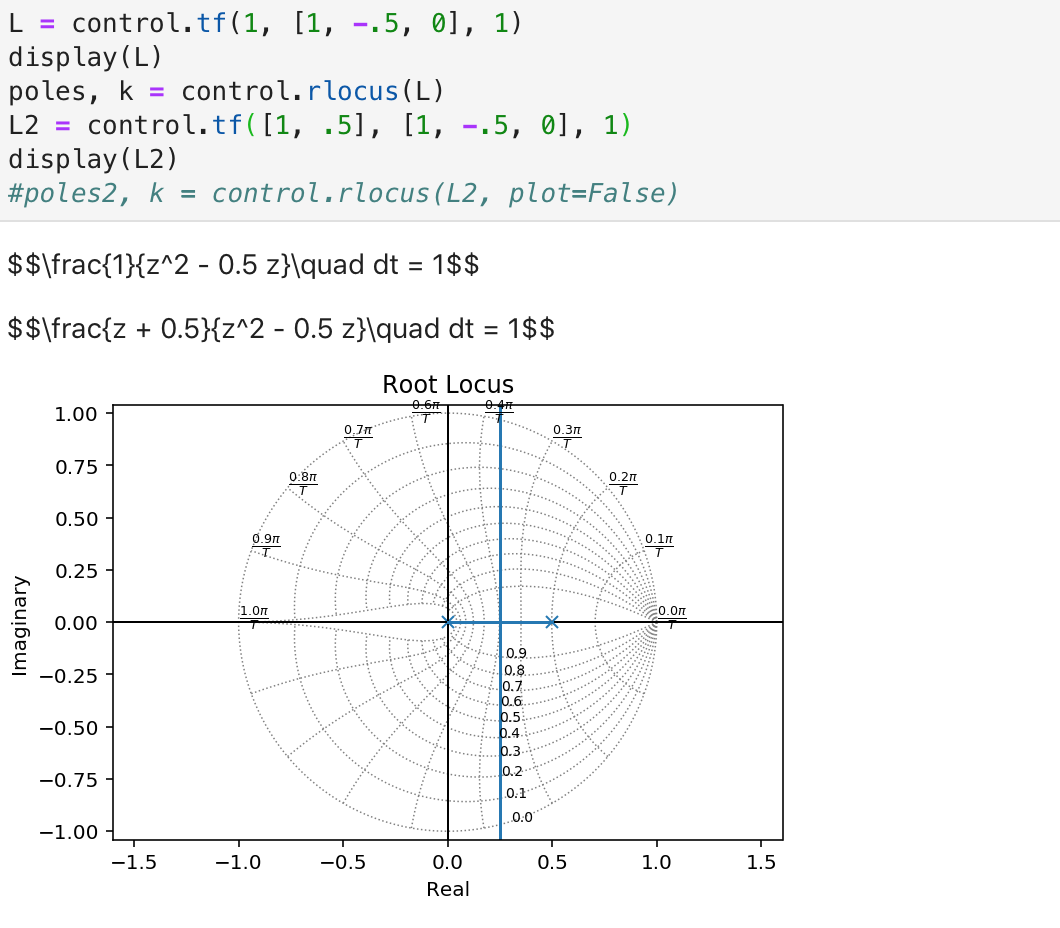Click the first line defining L transfer function

tap(265, 24)
